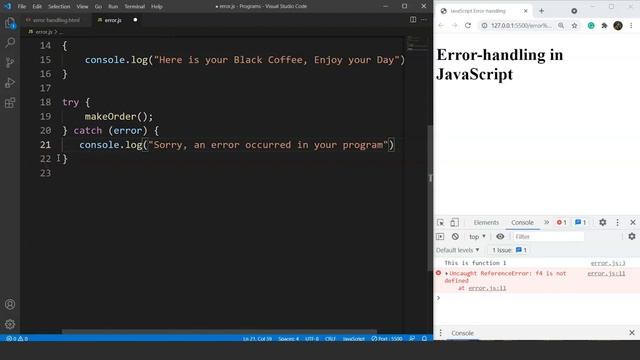640x360 pixels.
Task: Open the Extensions view in activity bar
Action: (10, 102)
